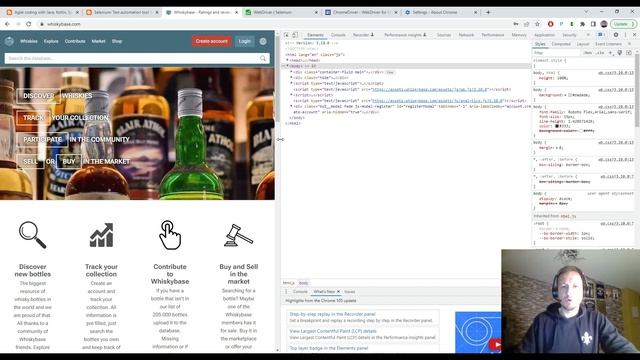Open the Recorder tab
This screenshot has height=360, width=640.
[363, 35]
